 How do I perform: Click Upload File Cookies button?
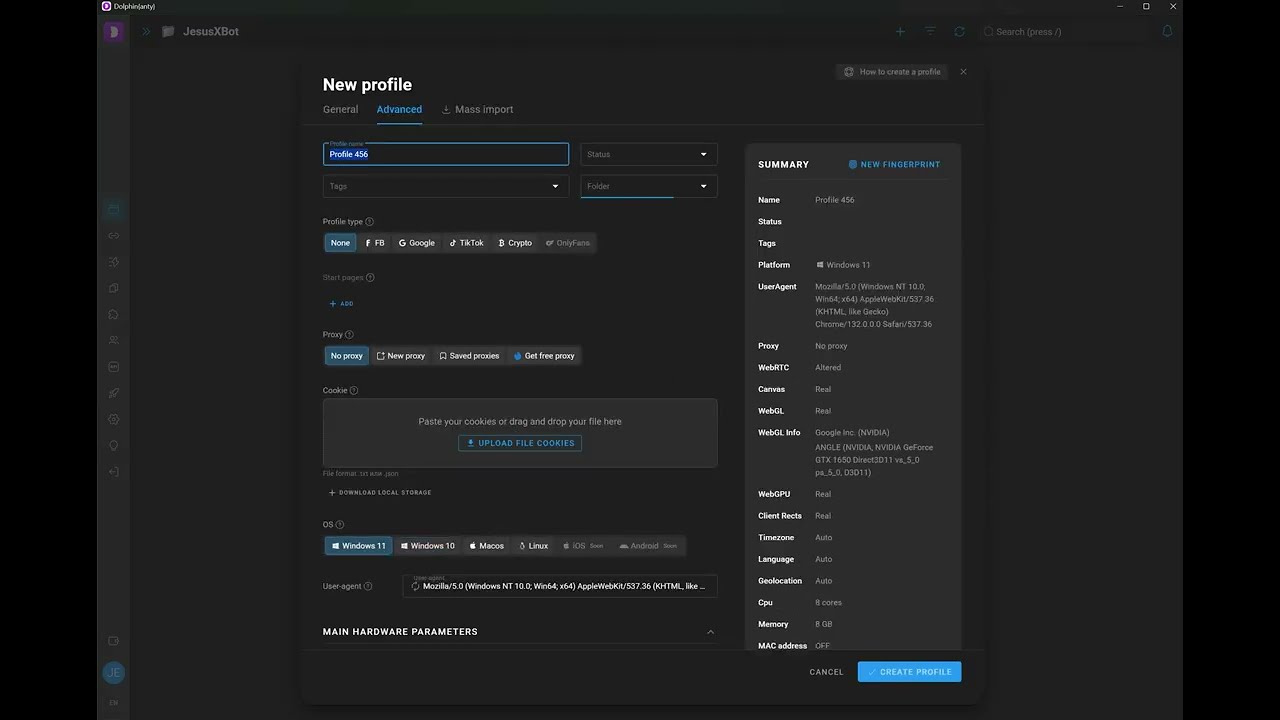click(x=520, y=443)
